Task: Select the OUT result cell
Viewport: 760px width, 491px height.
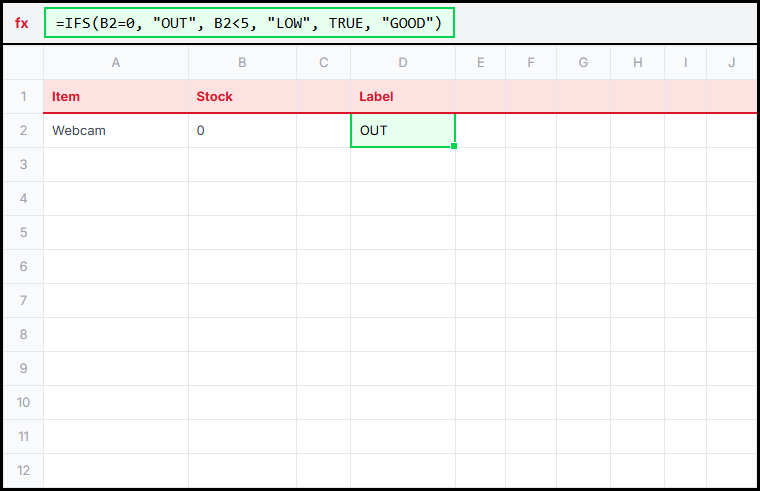Action: [403, 131]
